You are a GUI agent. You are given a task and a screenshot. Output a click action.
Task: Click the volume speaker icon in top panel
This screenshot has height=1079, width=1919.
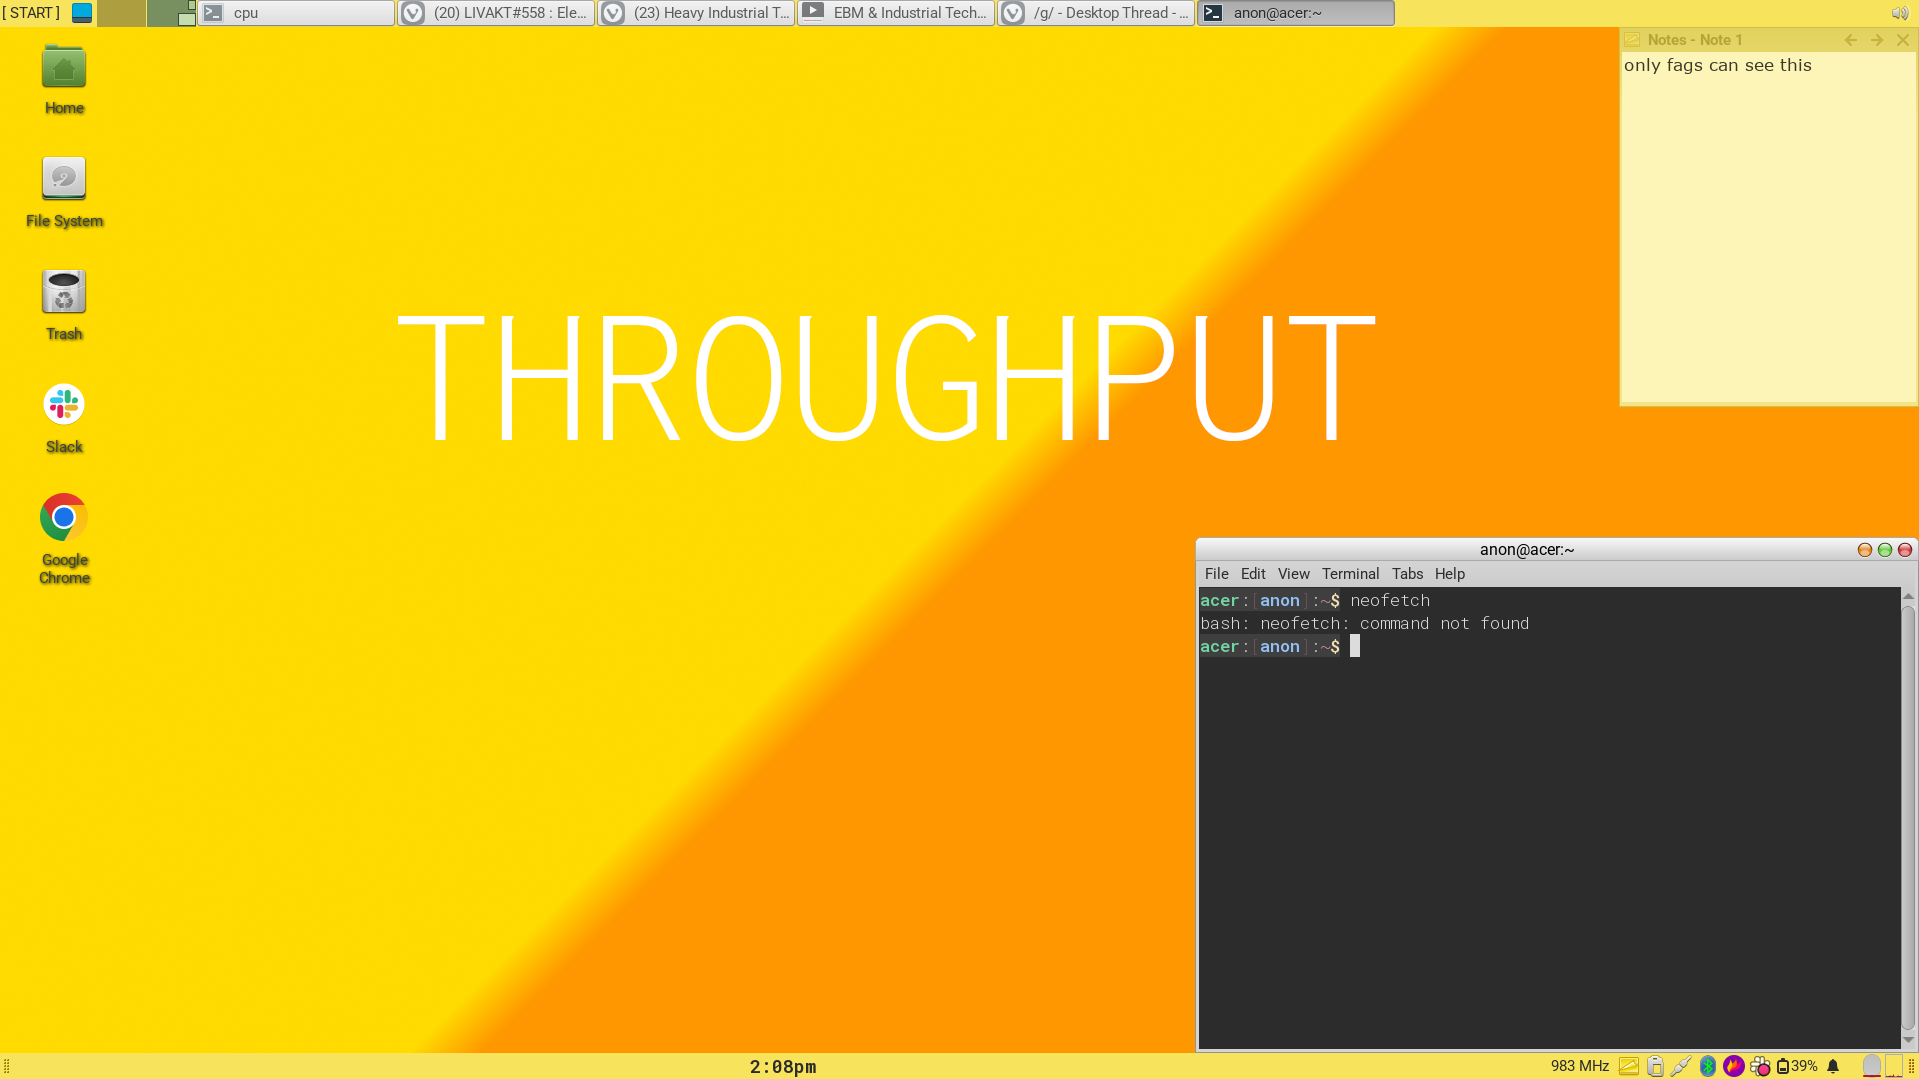pos(1899,13)
